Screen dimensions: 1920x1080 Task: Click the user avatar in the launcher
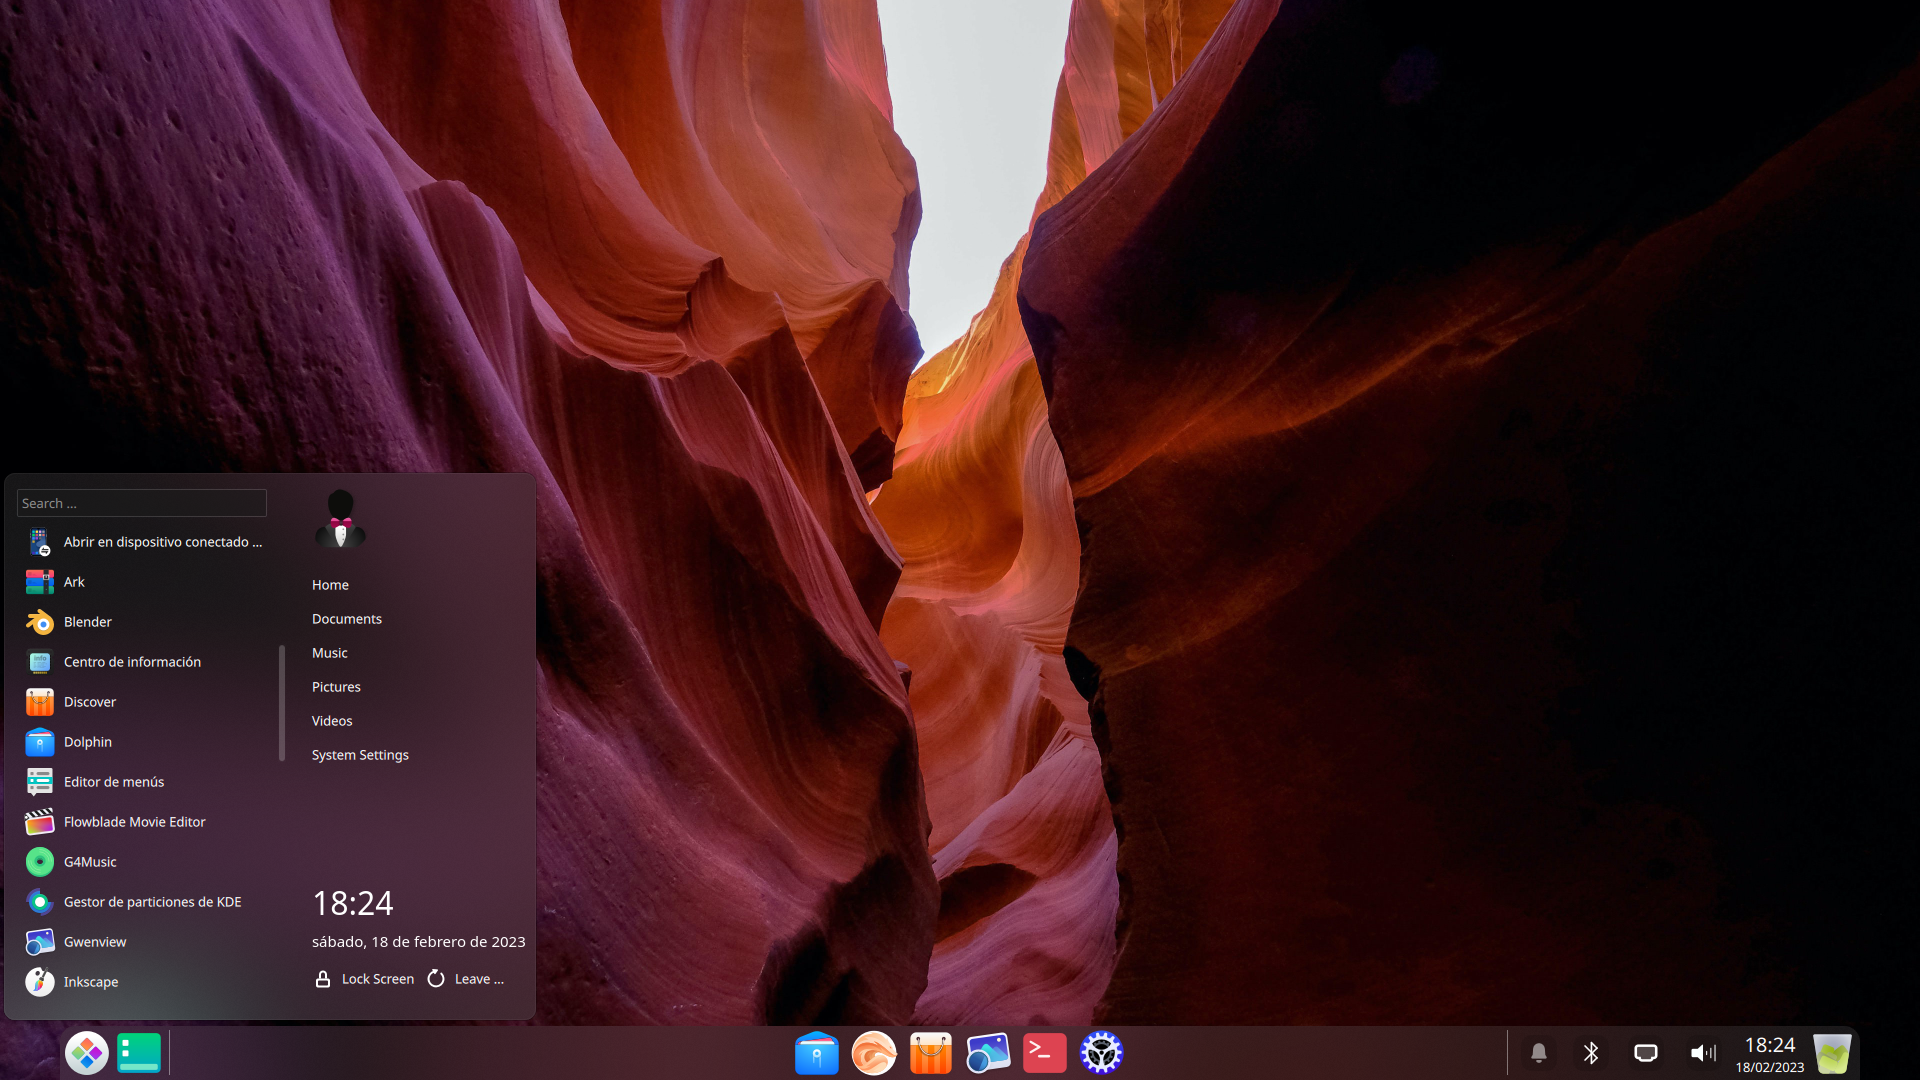340,519
